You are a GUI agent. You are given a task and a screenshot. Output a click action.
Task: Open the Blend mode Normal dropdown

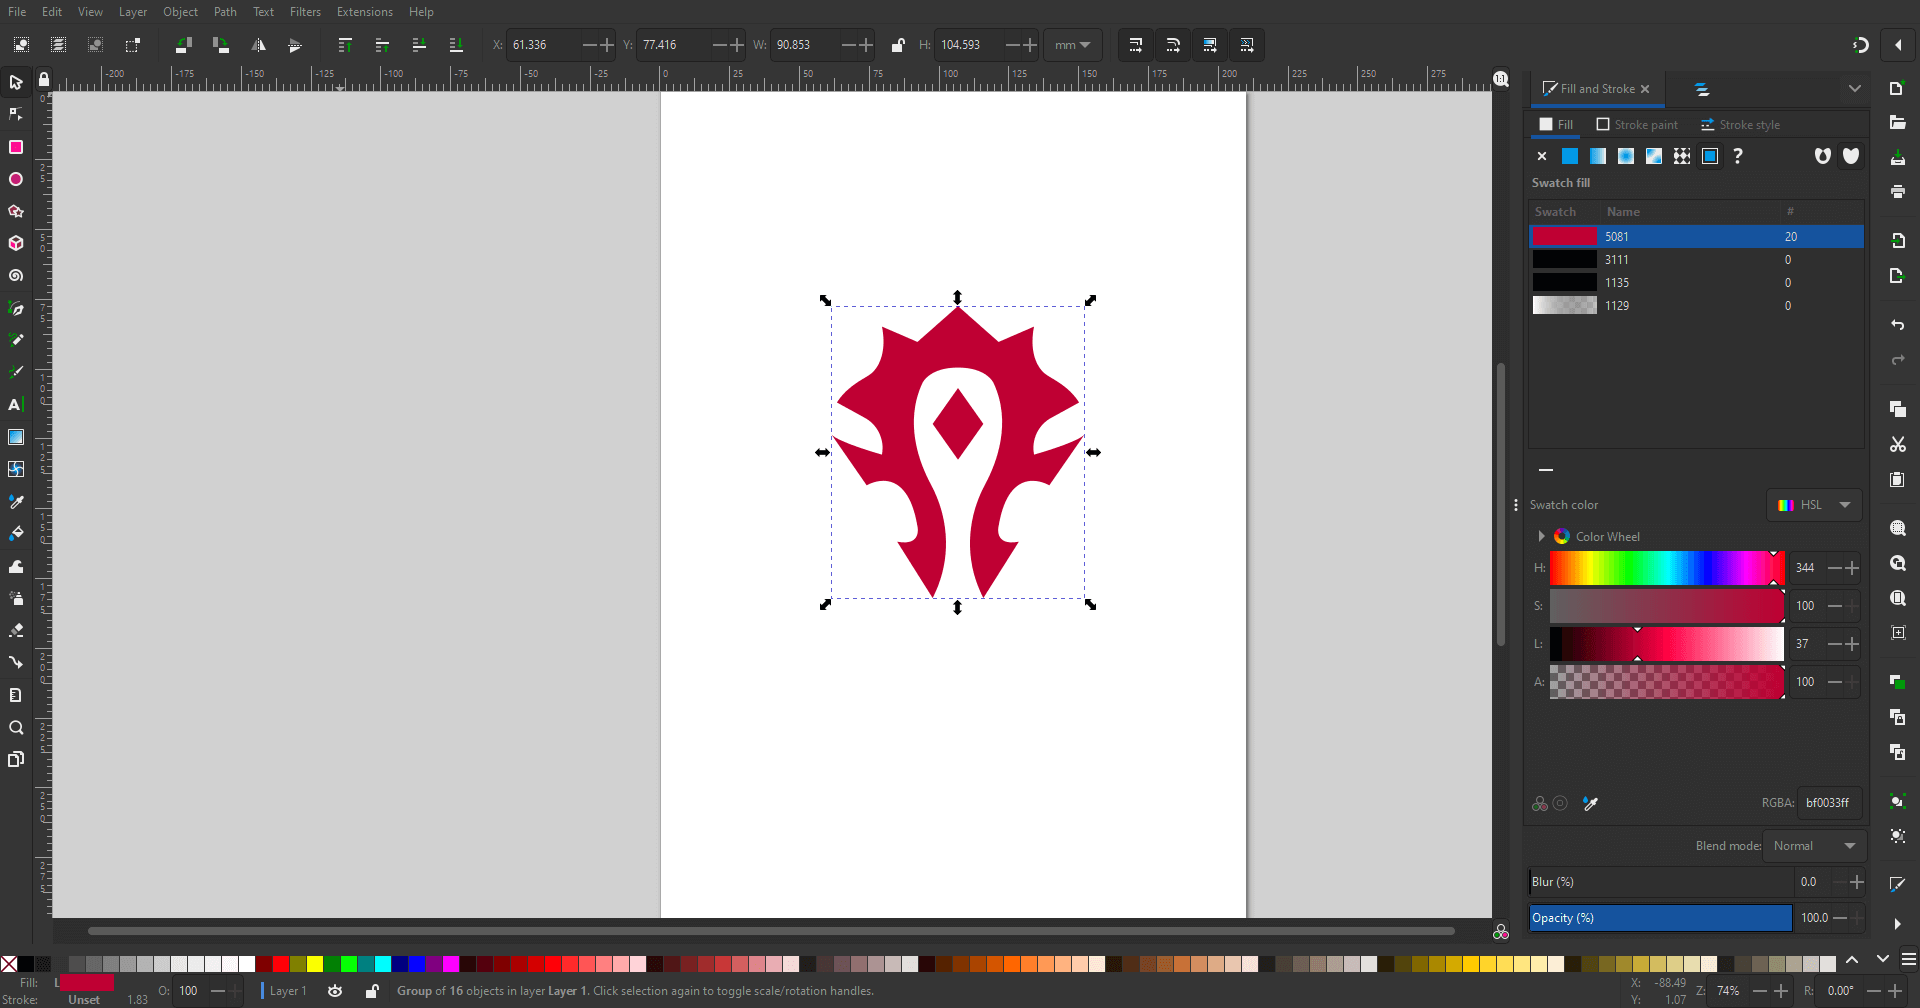tap(1814, 846)
